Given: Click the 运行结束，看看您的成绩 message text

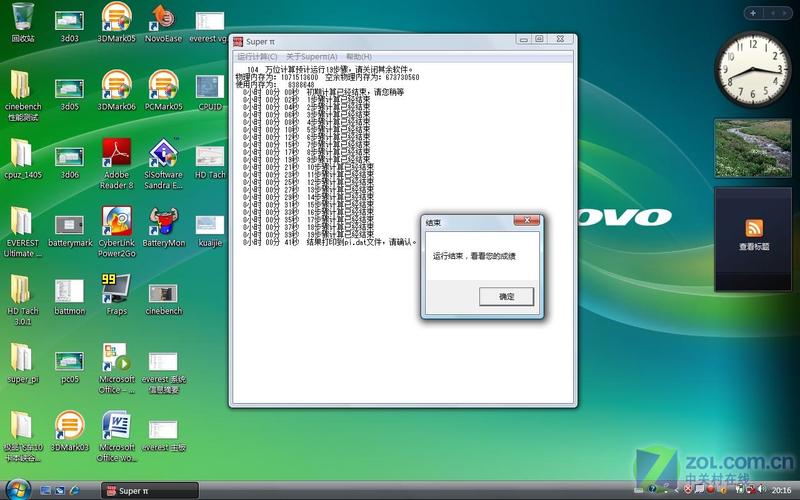Looking at the screenshot, I should [474, 256].
